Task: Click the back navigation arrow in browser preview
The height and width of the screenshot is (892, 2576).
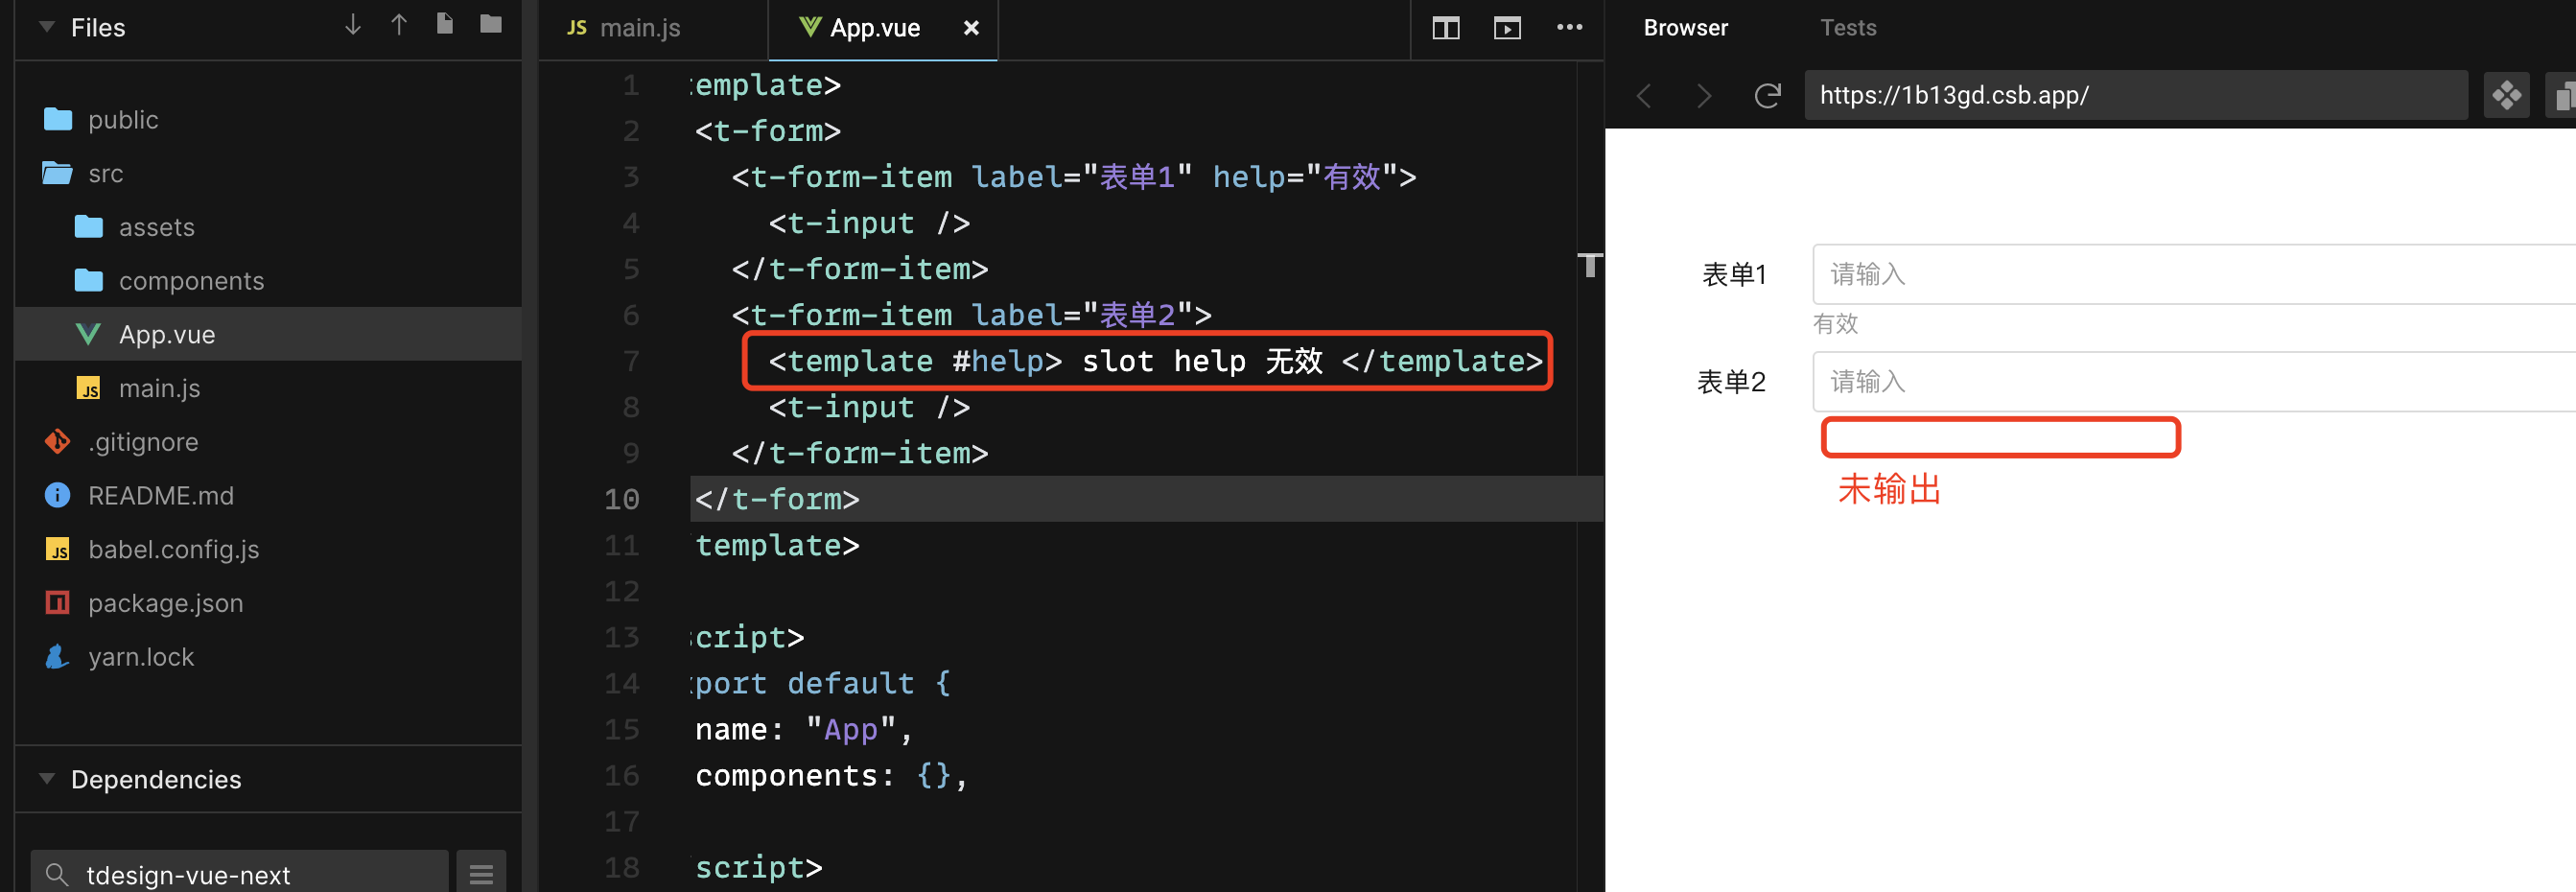Action: (1644, 95)
